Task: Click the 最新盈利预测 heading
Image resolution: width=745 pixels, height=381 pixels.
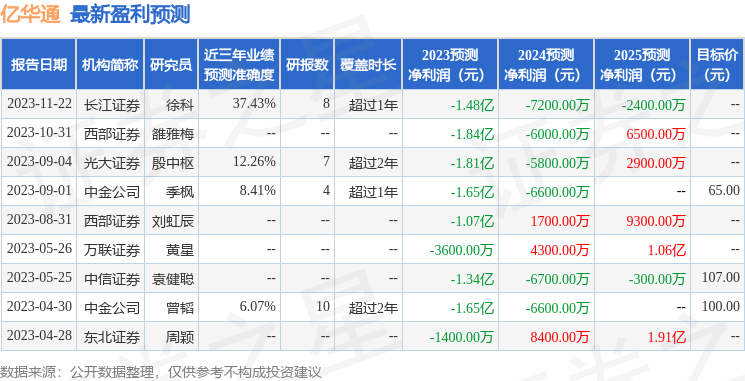Action: pos(130,15)
